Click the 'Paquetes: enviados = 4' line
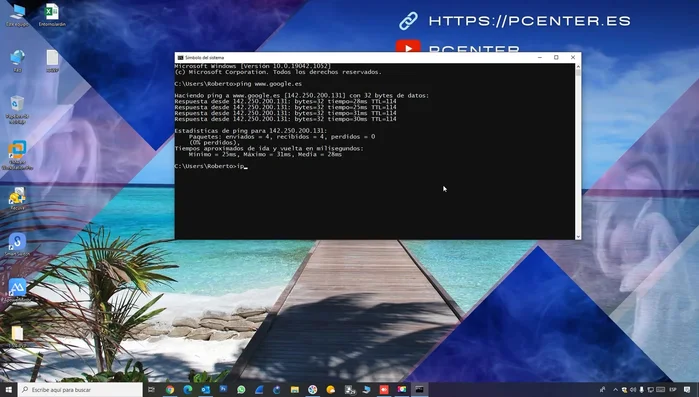The width and height of the screenshot is (699, 397). coord(282,136)
